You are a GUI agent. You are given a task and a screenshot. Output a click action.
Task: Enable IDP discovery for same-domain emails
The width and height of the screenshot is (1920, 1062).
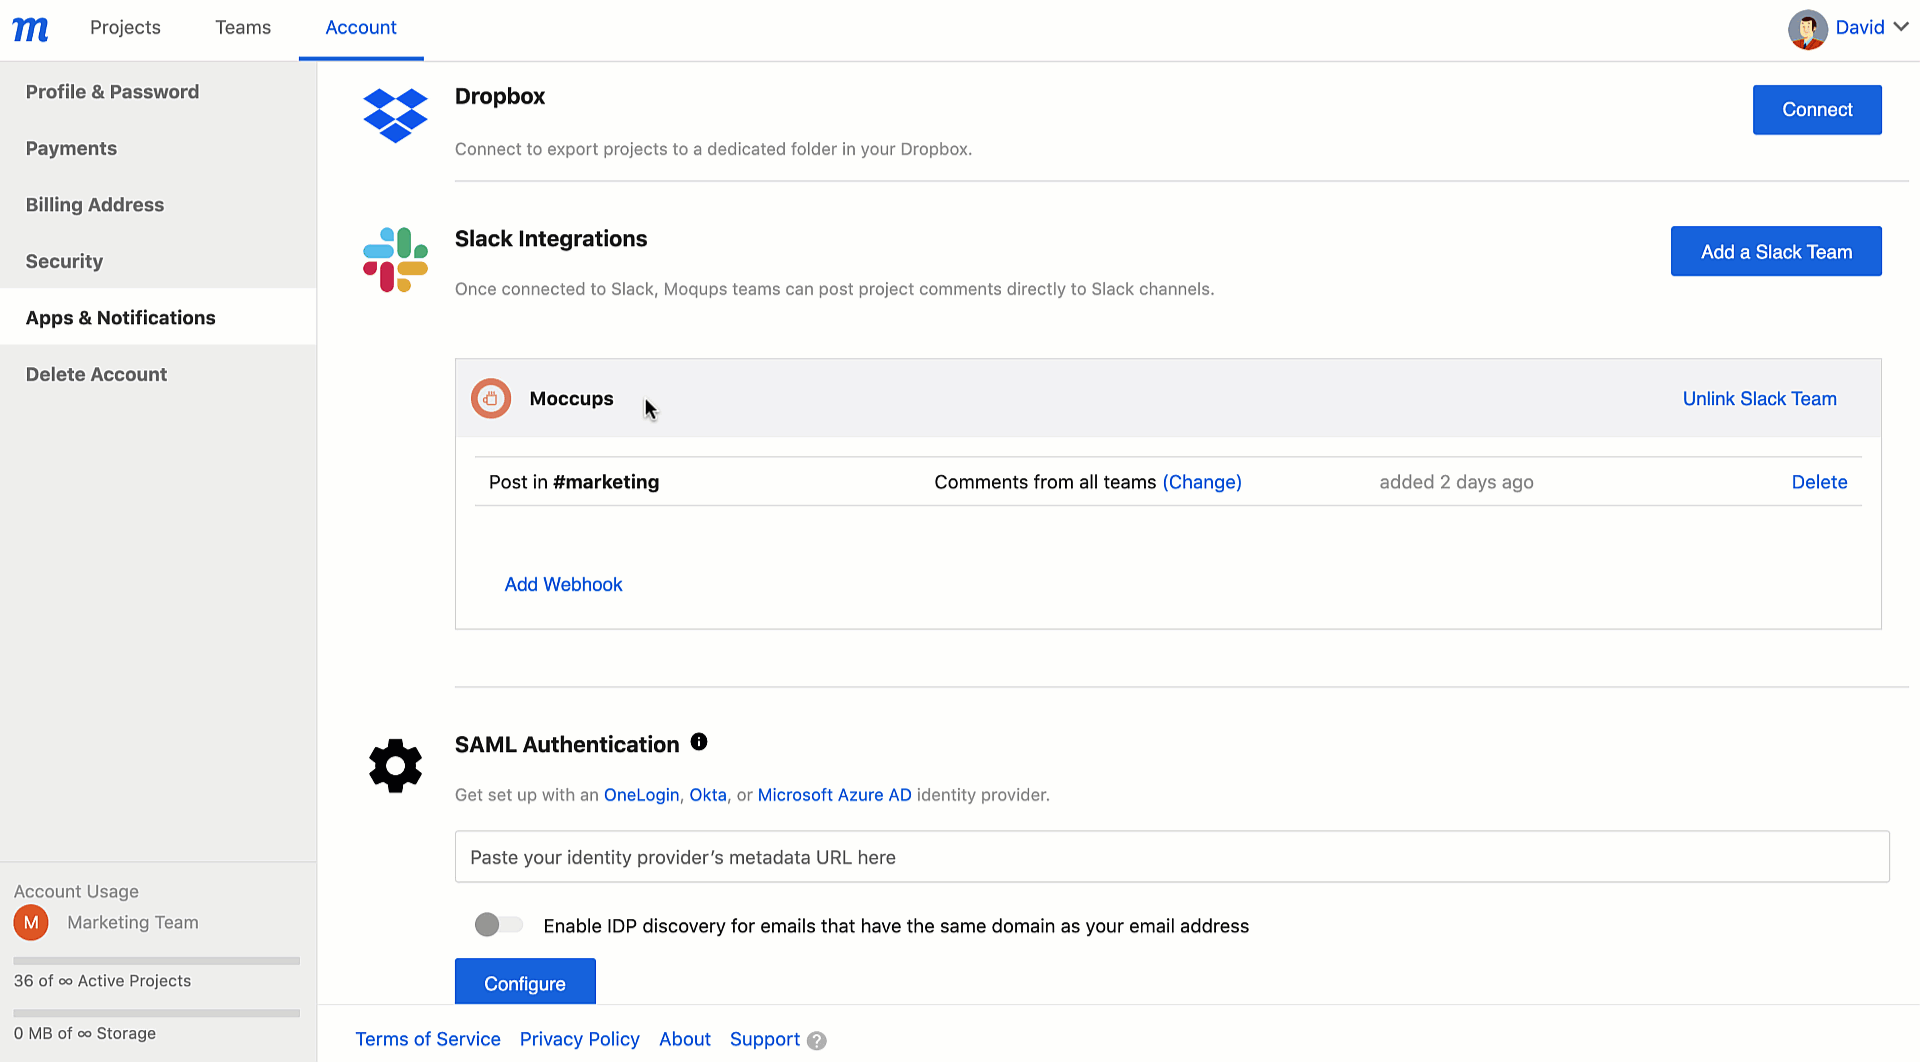click(x=497, y=925)
